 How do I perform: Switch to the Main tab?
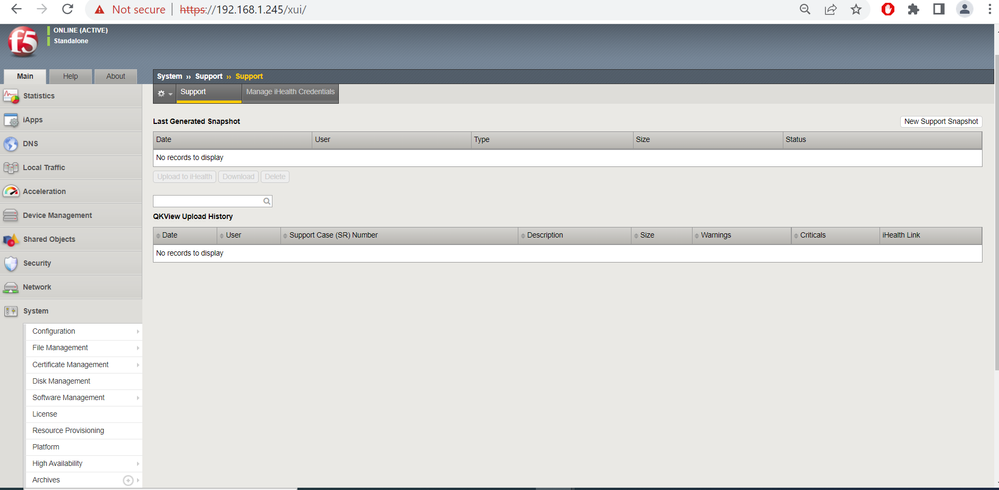coord(25,76)
